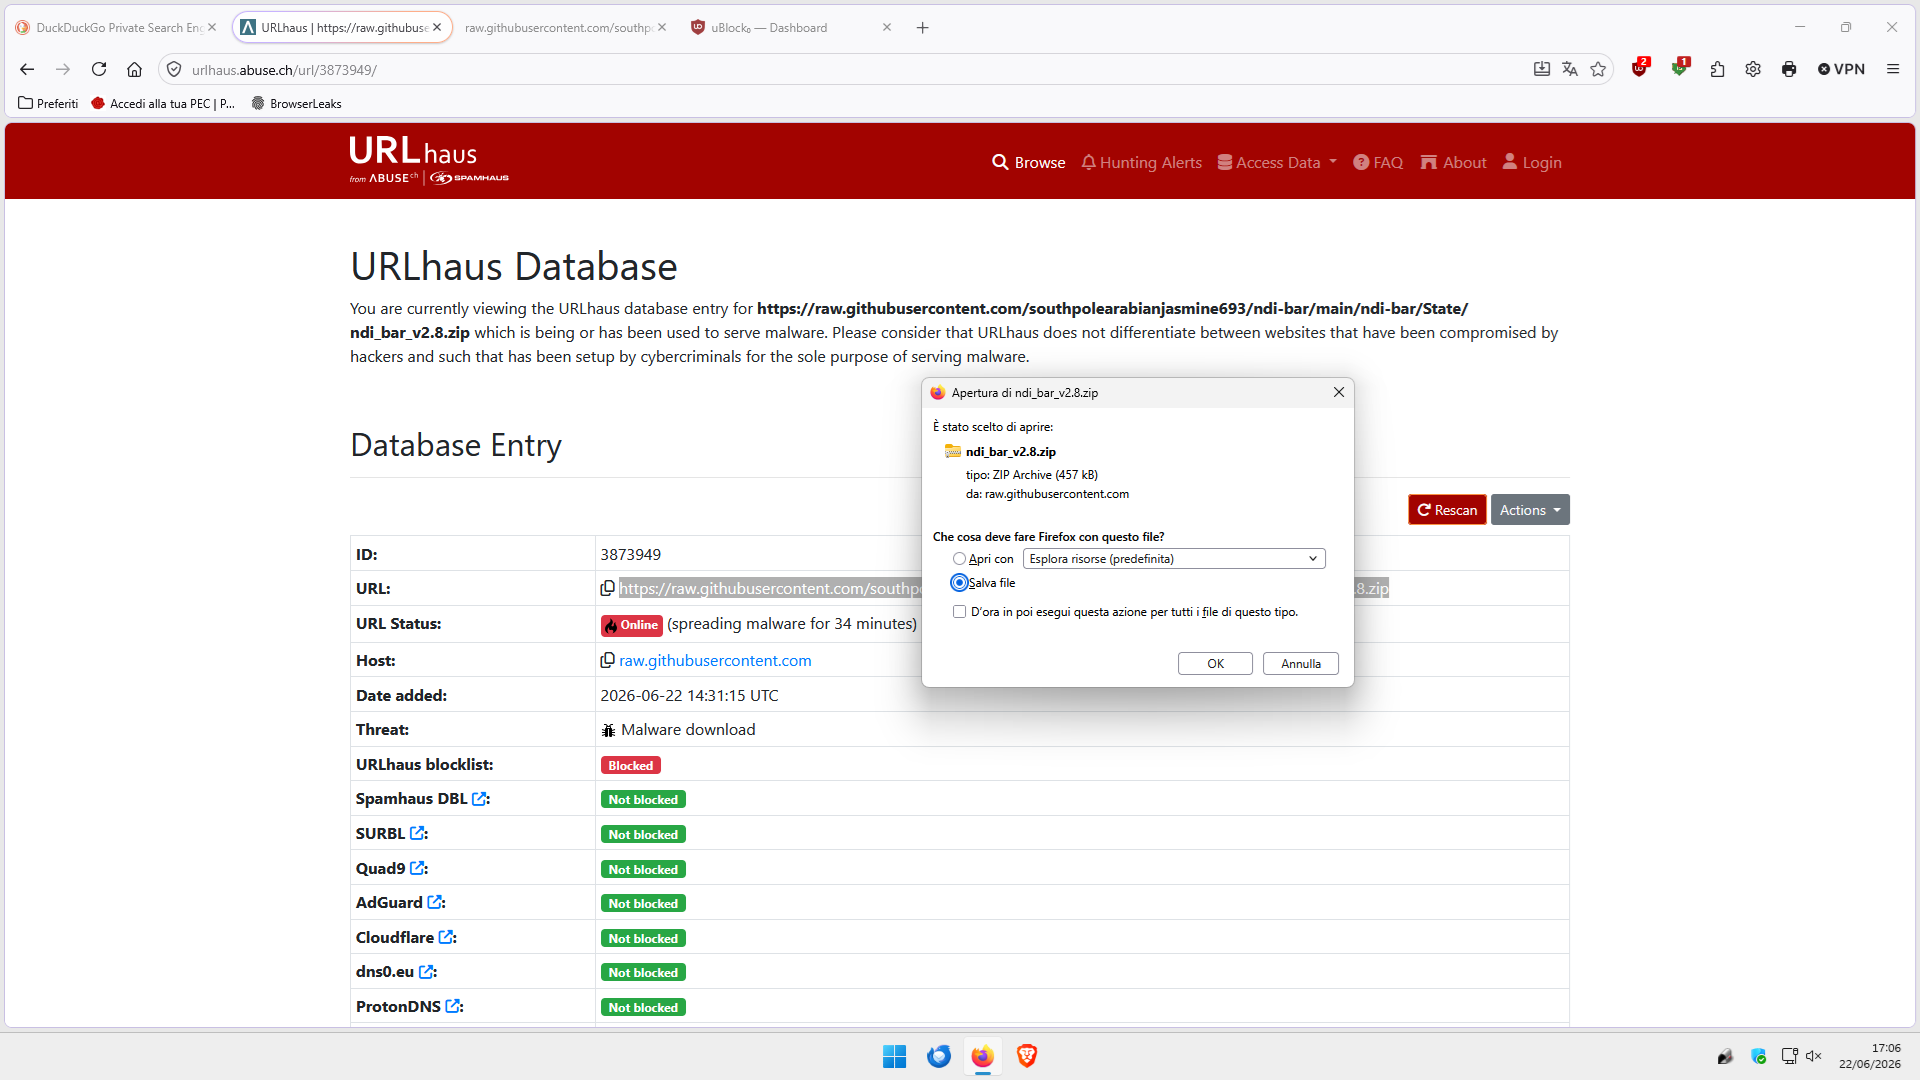The height and width of the screenshot is (1080, 1920).
Task: Click the Firefox taskbar icon
Action: [982, 1056]
